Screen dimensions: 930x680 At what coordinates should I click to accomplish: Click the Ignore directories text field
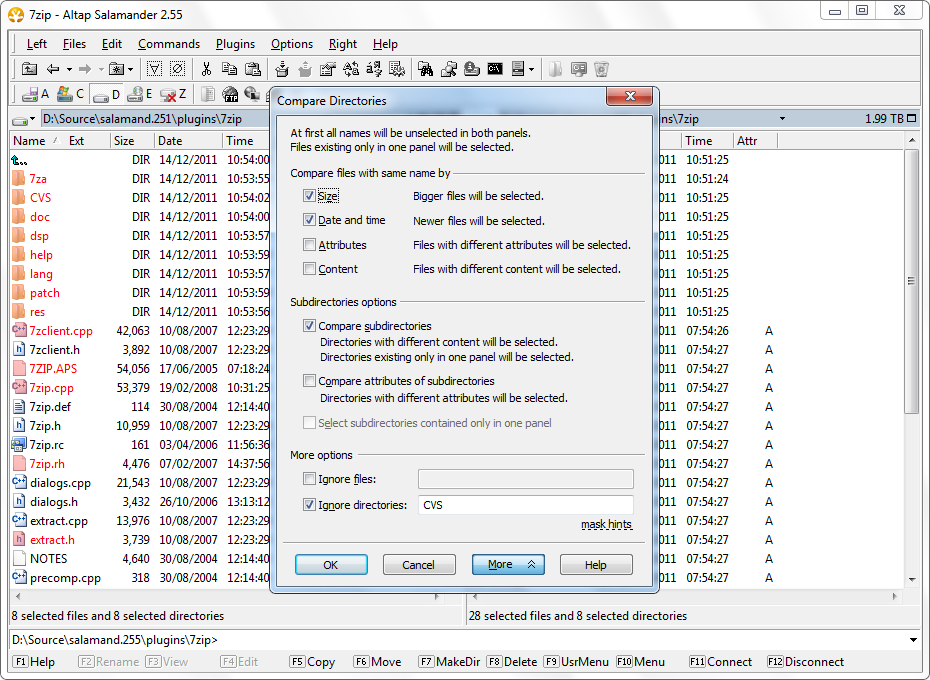525,505
